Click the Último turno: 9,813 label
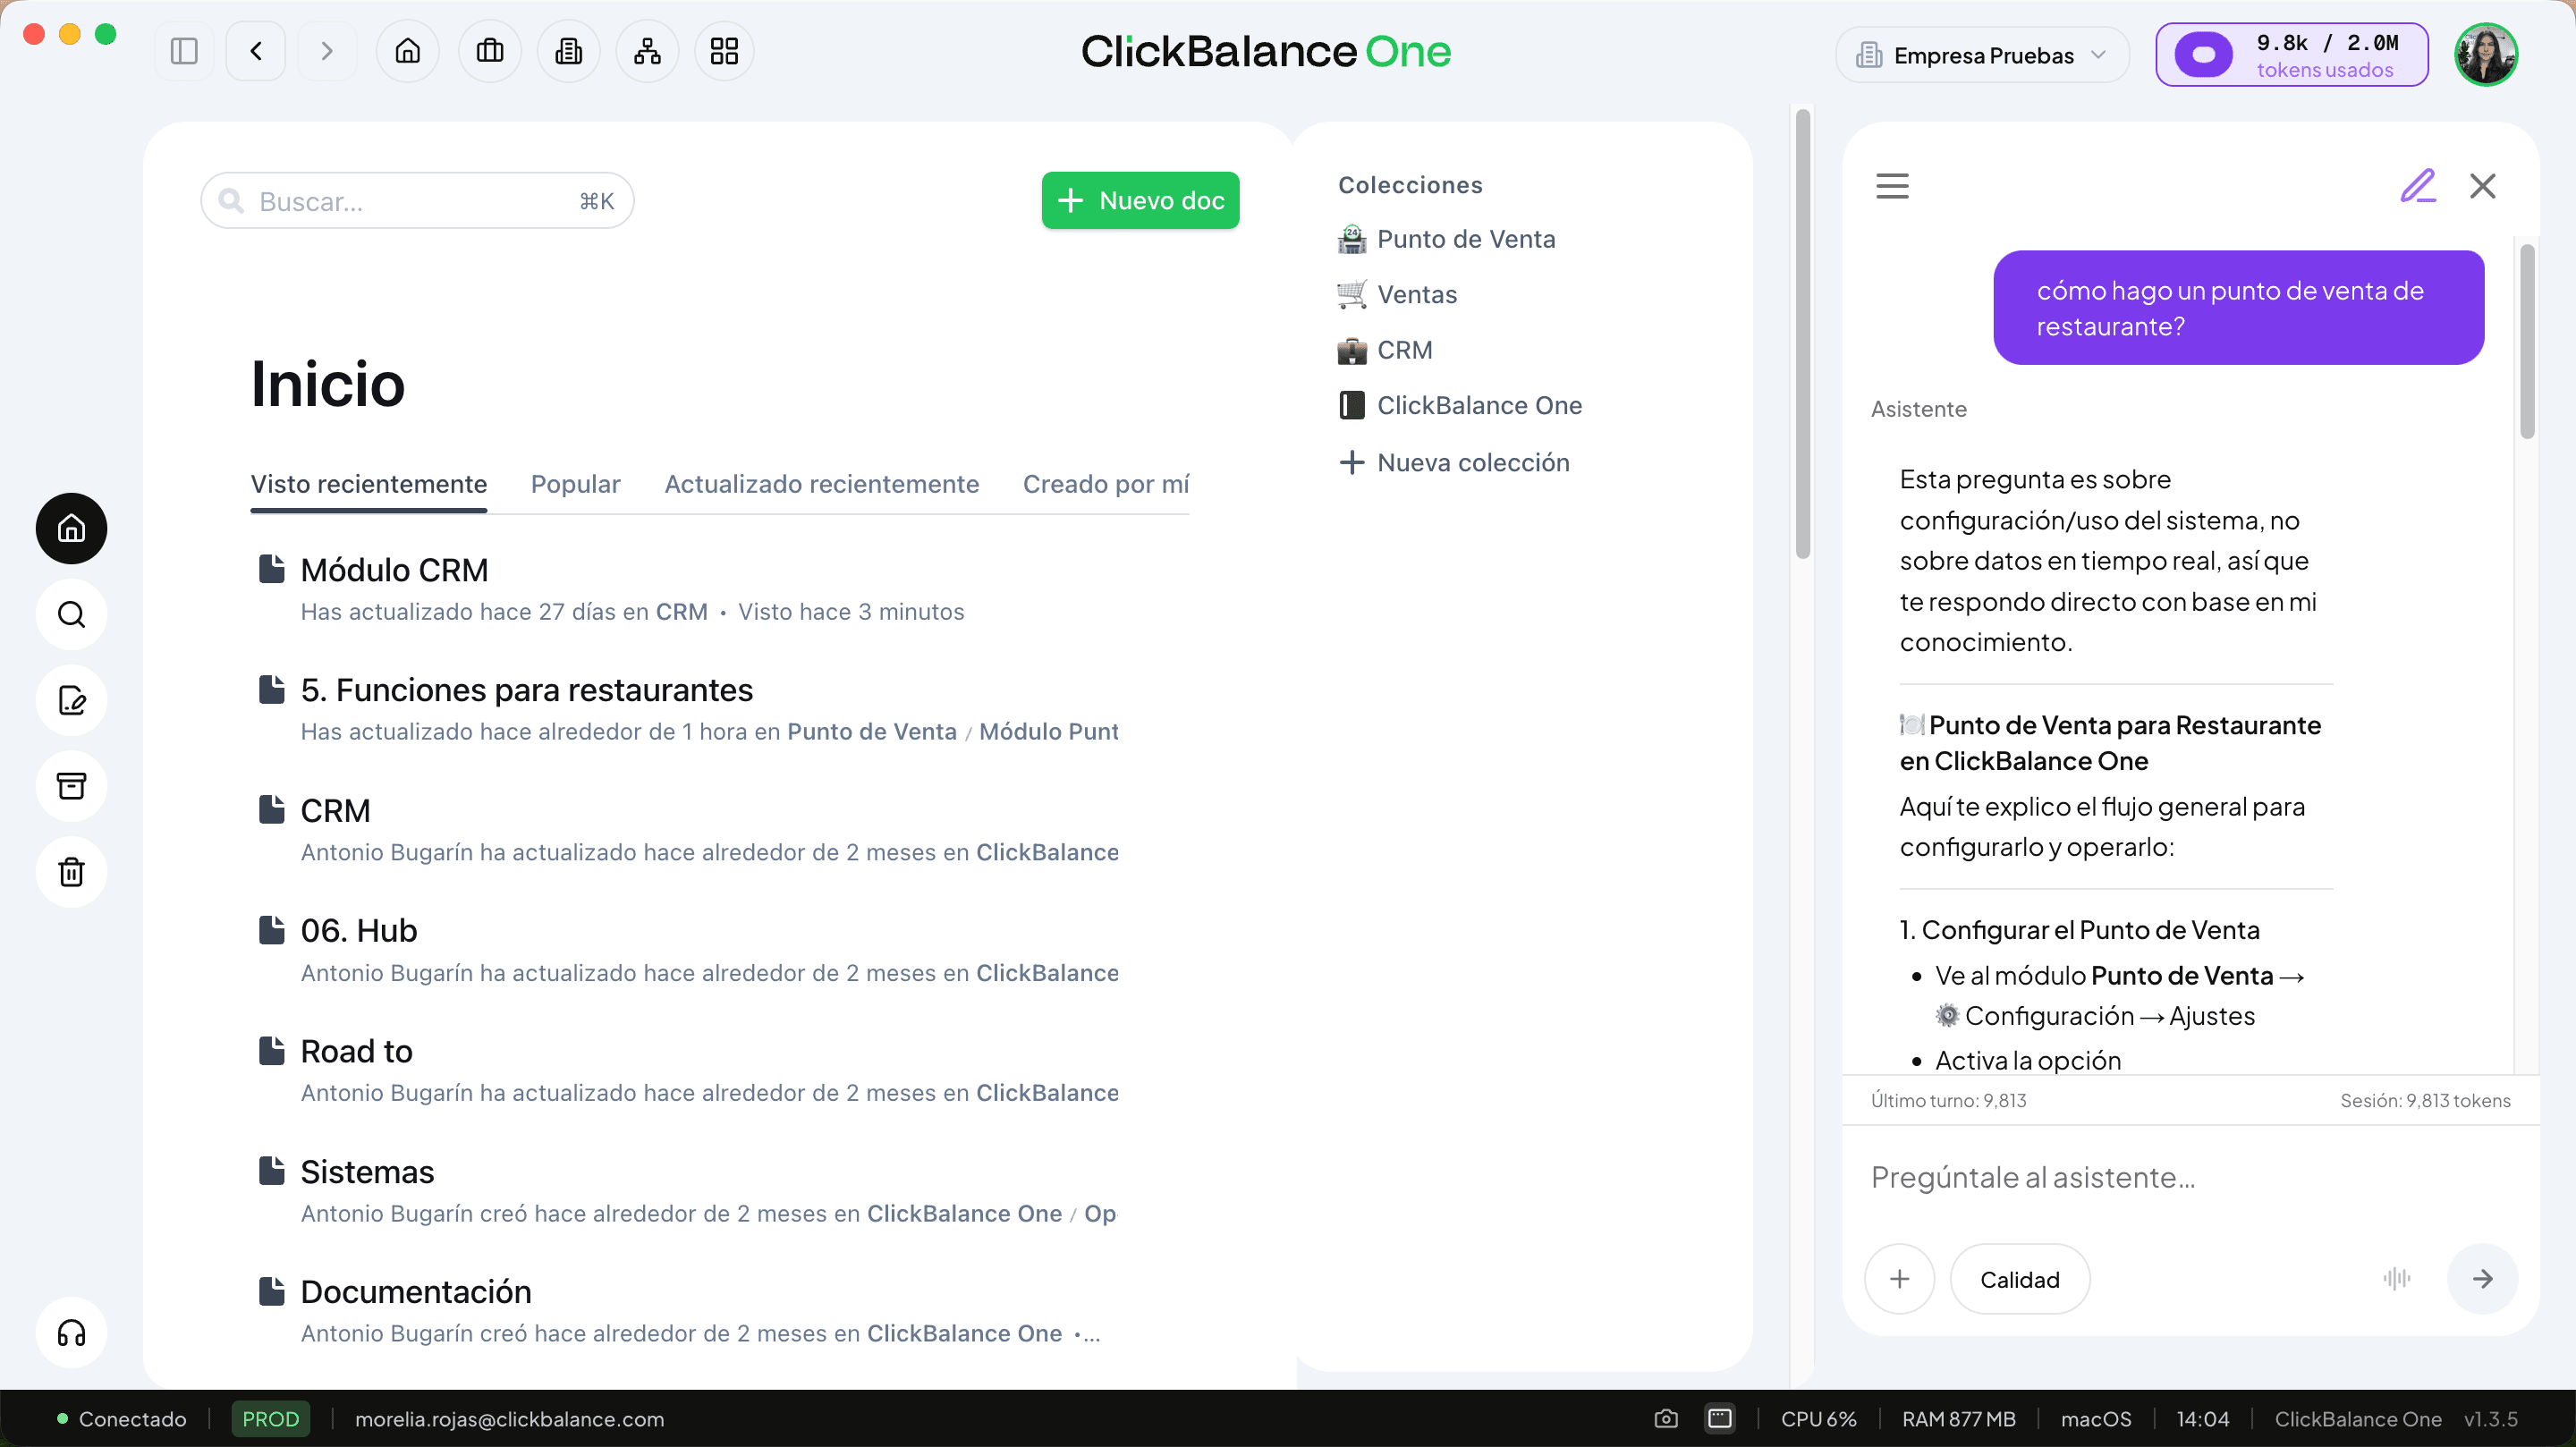 (1948, 1101)
